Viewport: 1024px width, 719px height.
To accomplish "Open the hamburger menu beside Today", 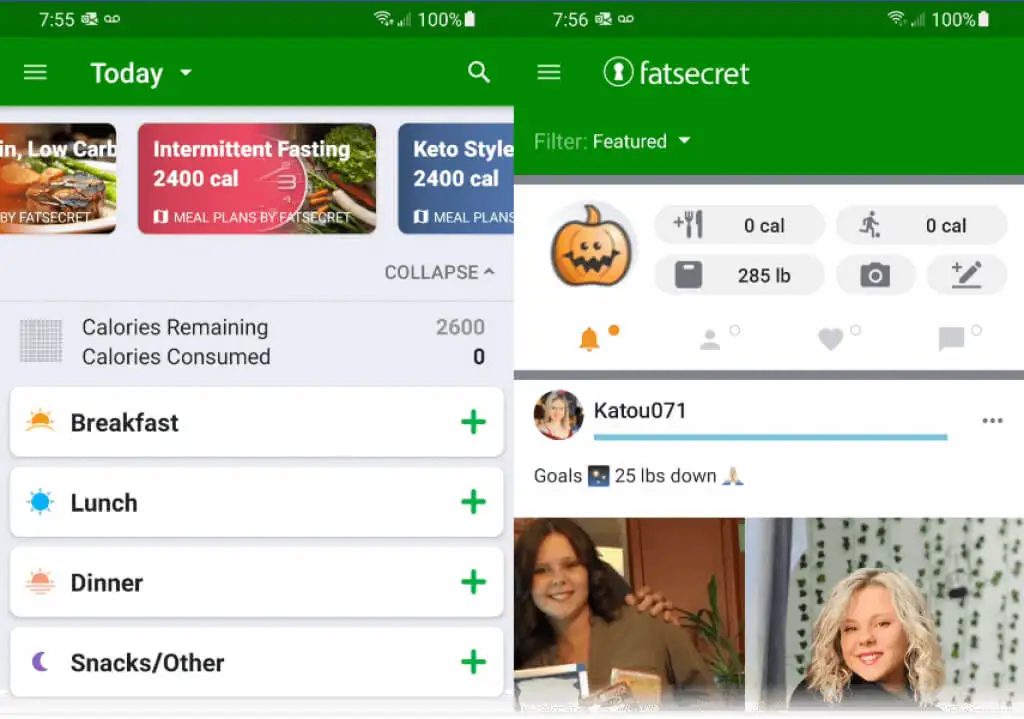I will [x=35, y=73].
